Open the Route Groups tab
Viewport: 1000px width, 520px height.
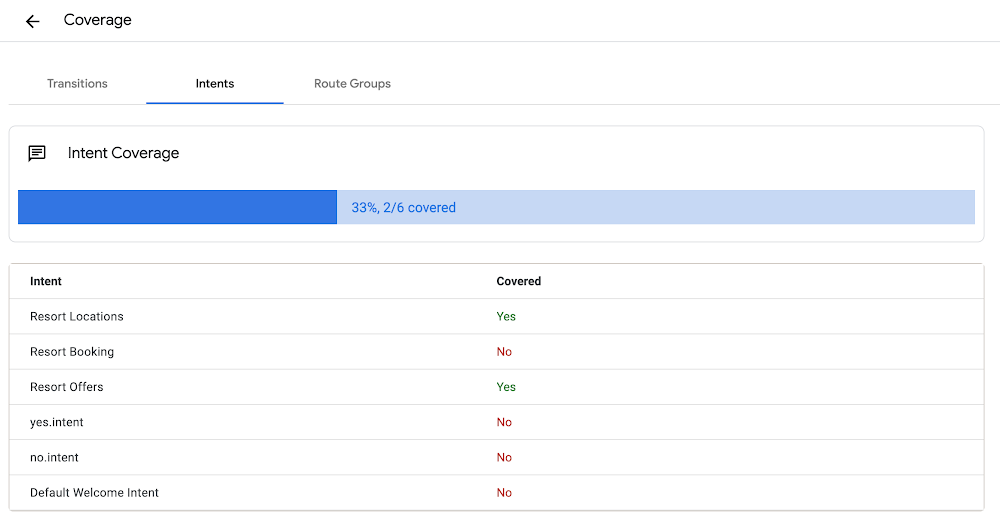click(352, 84)
